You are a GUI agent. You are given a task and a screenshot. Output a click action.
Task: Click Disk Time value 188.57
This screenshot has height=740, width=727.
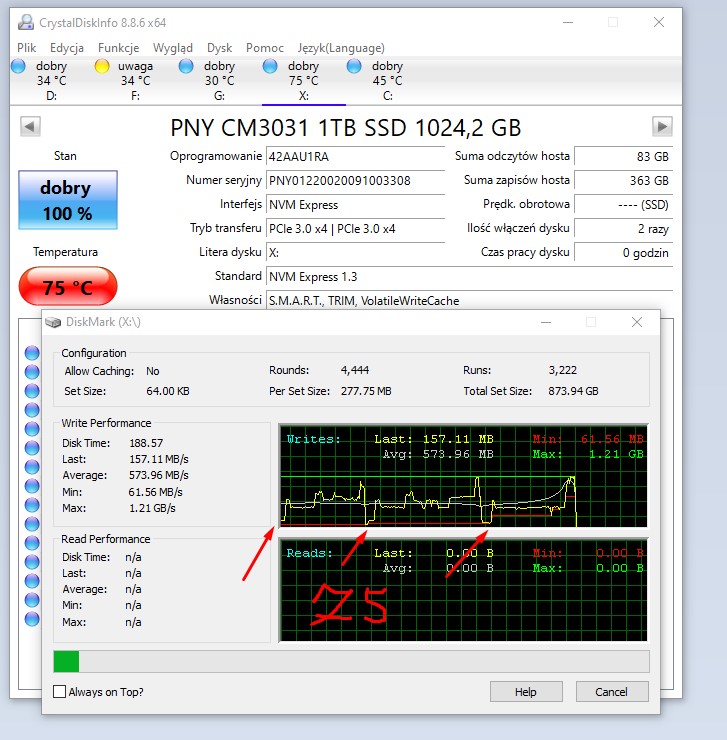(x=146, y=443)
